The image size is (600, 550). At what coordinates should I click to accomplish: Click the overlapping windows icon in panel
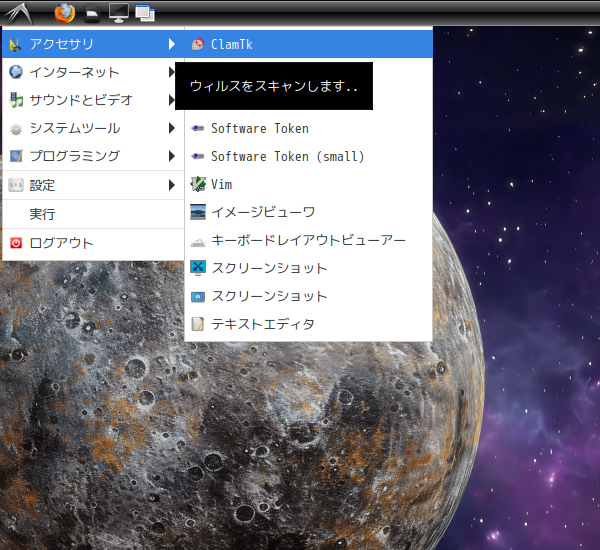pyautogui.click(x=144, y=13)
